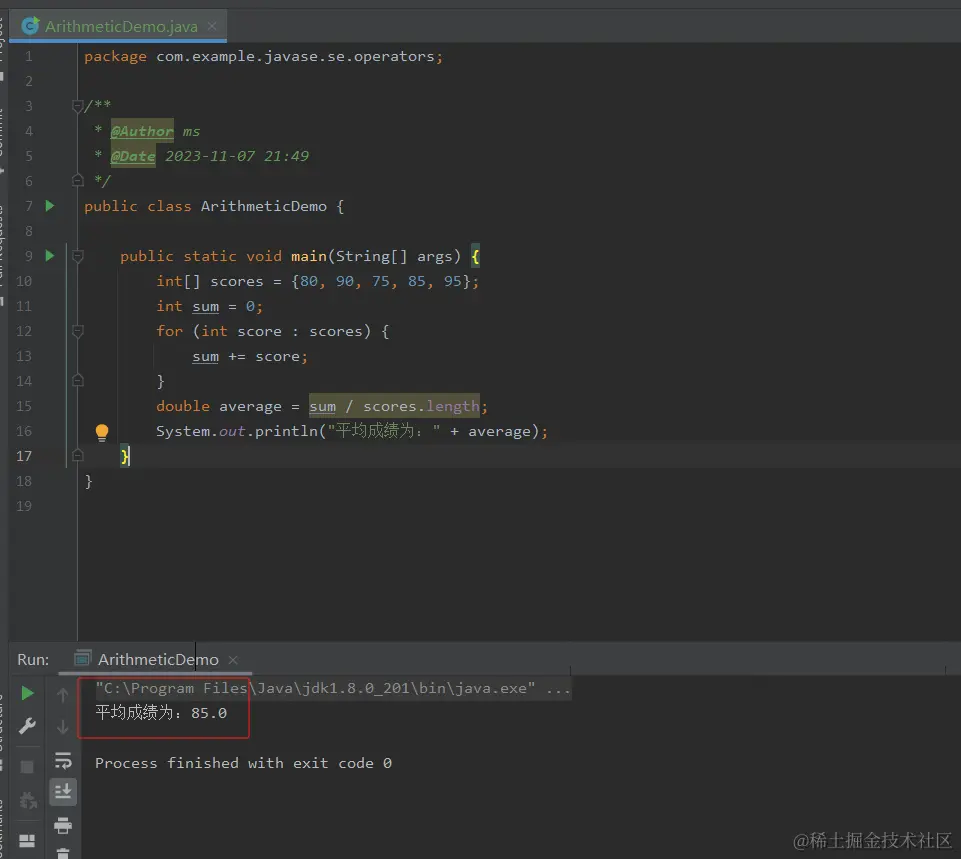The image size is (961, 859).
Task: Click the dump threads icon
Action: coord(28,800)
